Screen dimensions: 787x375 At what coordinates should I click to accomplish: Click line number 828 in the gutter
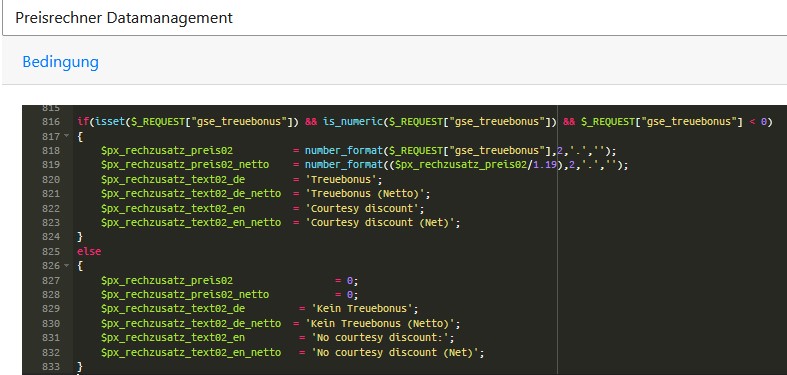coord(51,295)
